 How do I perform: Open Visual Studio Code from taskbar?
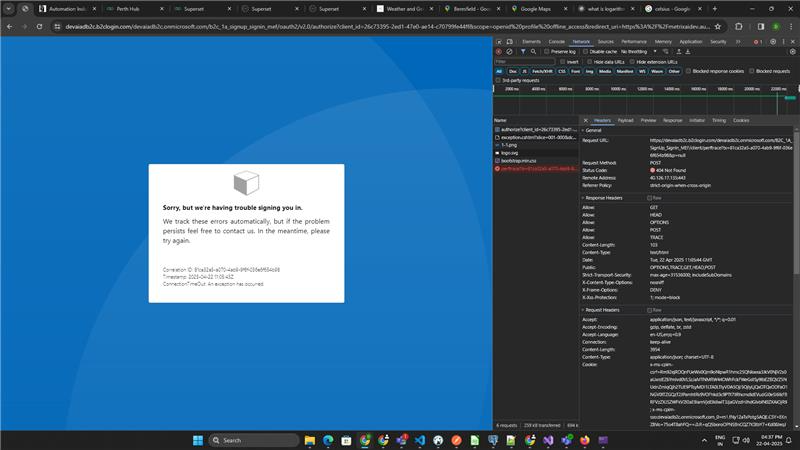(x=419, y=440)
